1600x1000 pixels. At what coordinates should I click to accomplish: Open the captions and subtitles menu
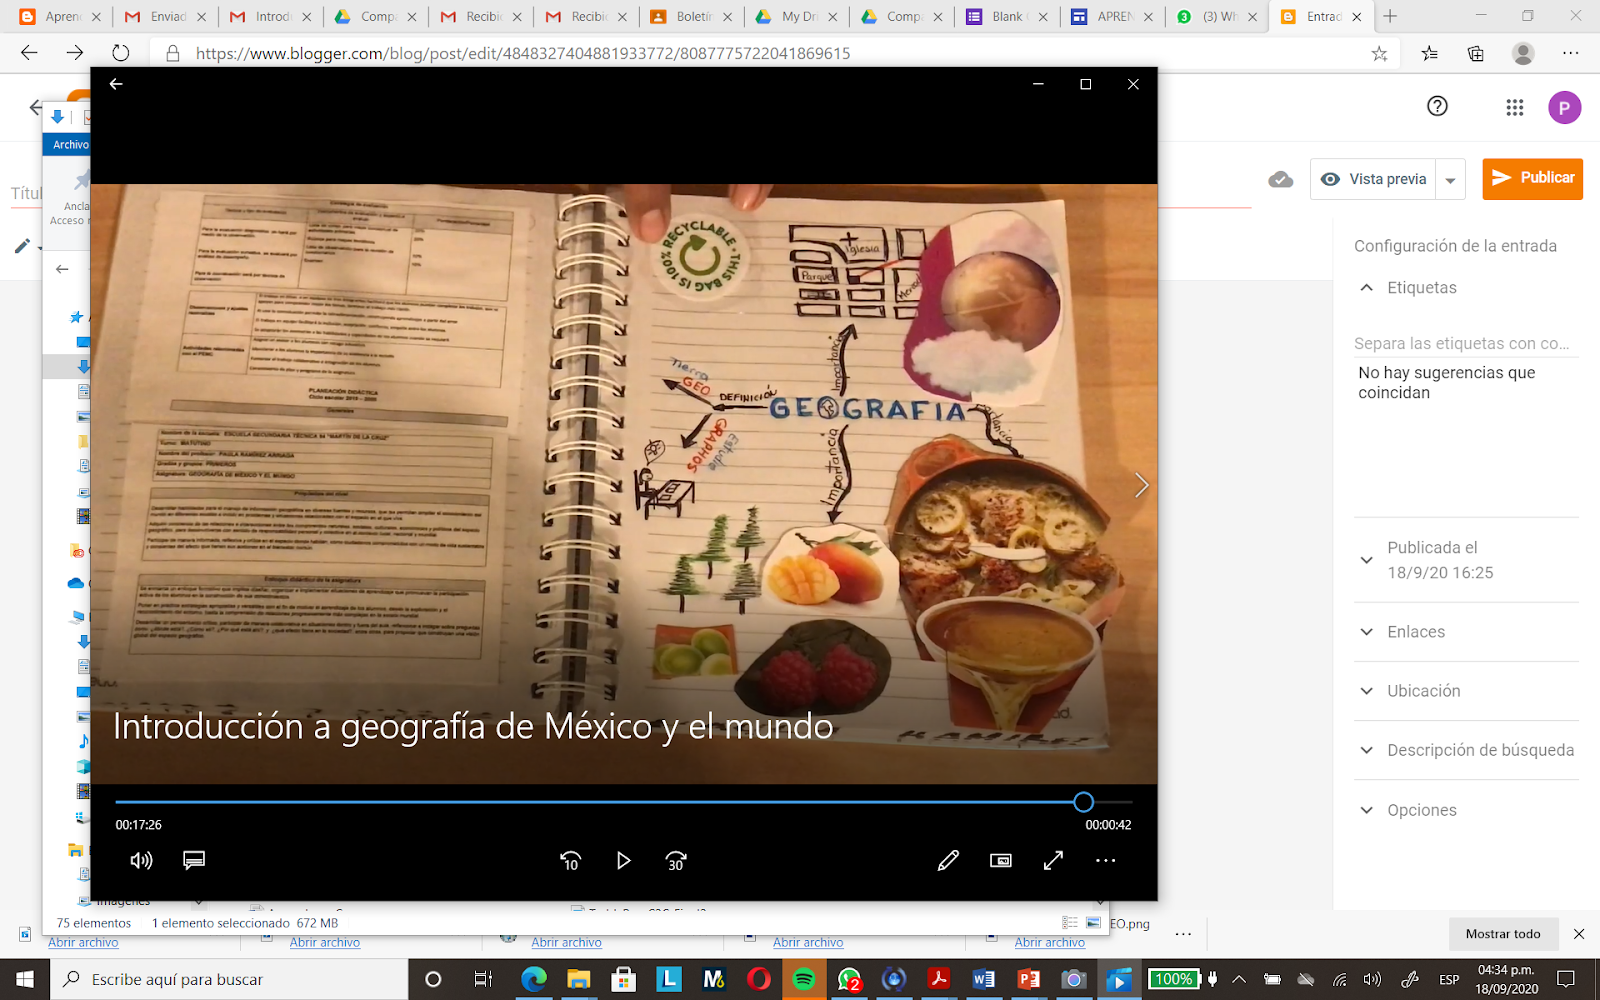coord(194,860)
